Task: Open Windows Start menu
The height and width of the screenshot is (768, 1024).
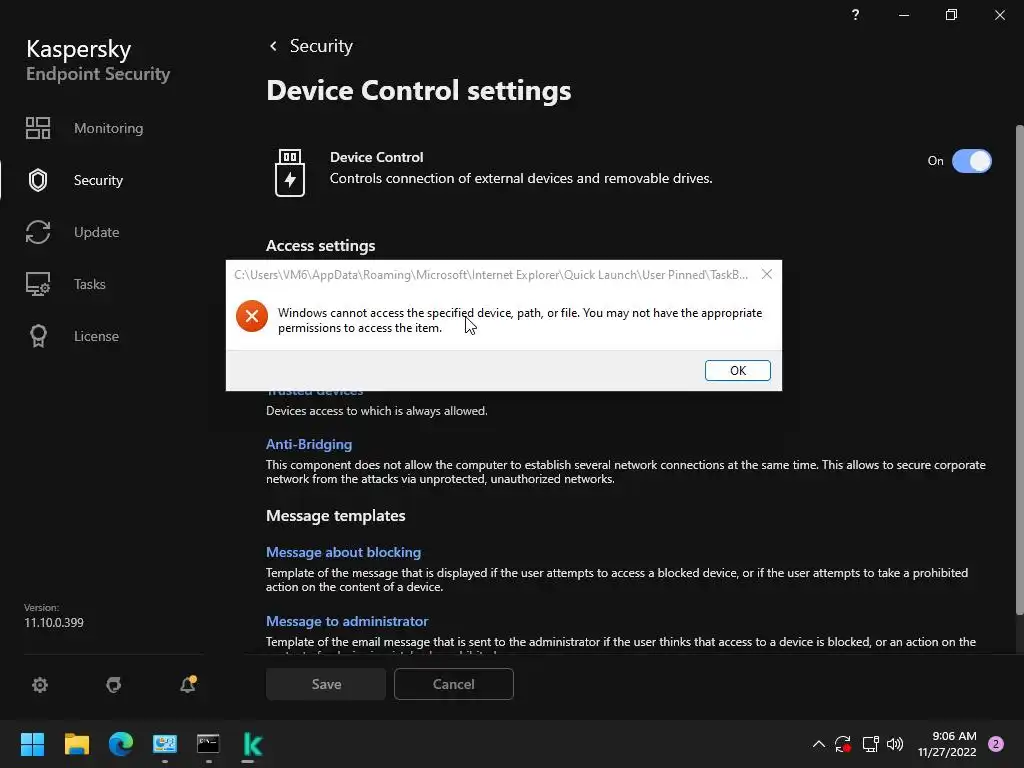Action: [x=32, y=744]
